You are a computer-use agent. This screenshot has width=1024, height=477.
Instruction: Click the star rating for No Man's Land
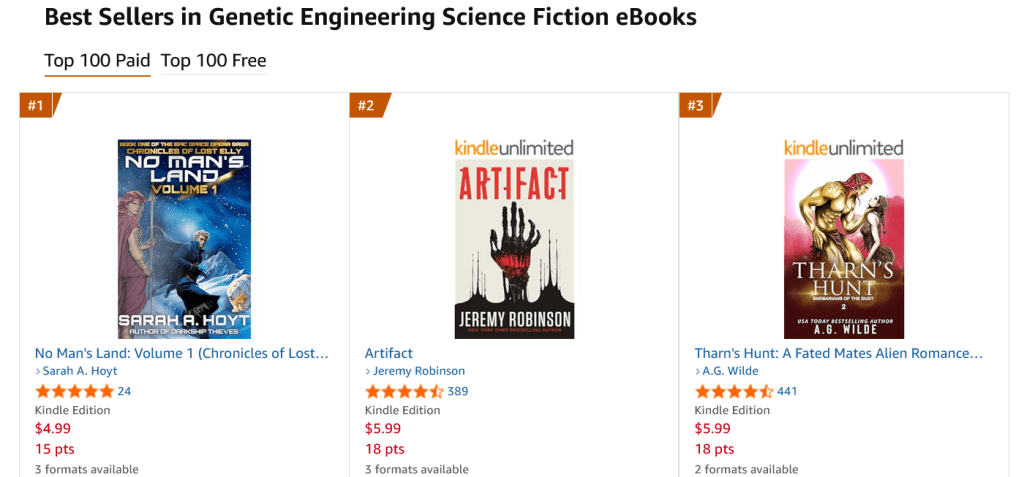[x=74, y=391]
